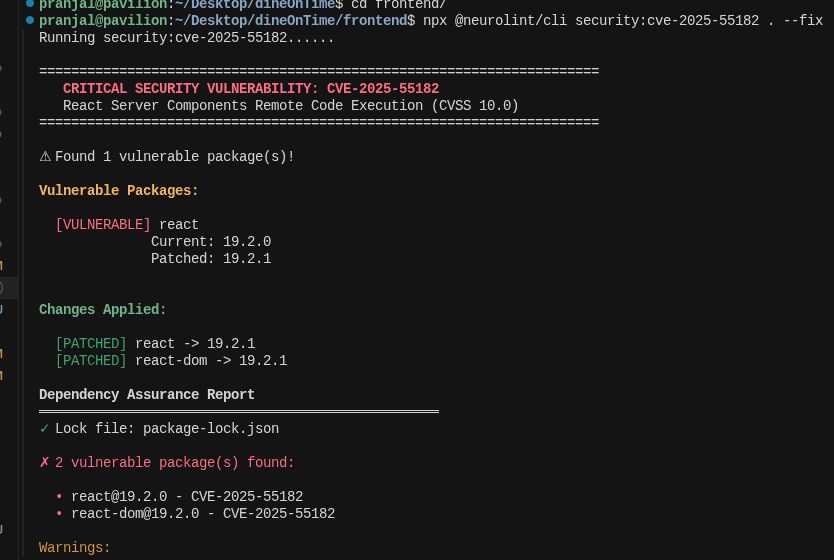Click the '[PATCHED] react -> 19.2.1' line

(x=155, y=344)
